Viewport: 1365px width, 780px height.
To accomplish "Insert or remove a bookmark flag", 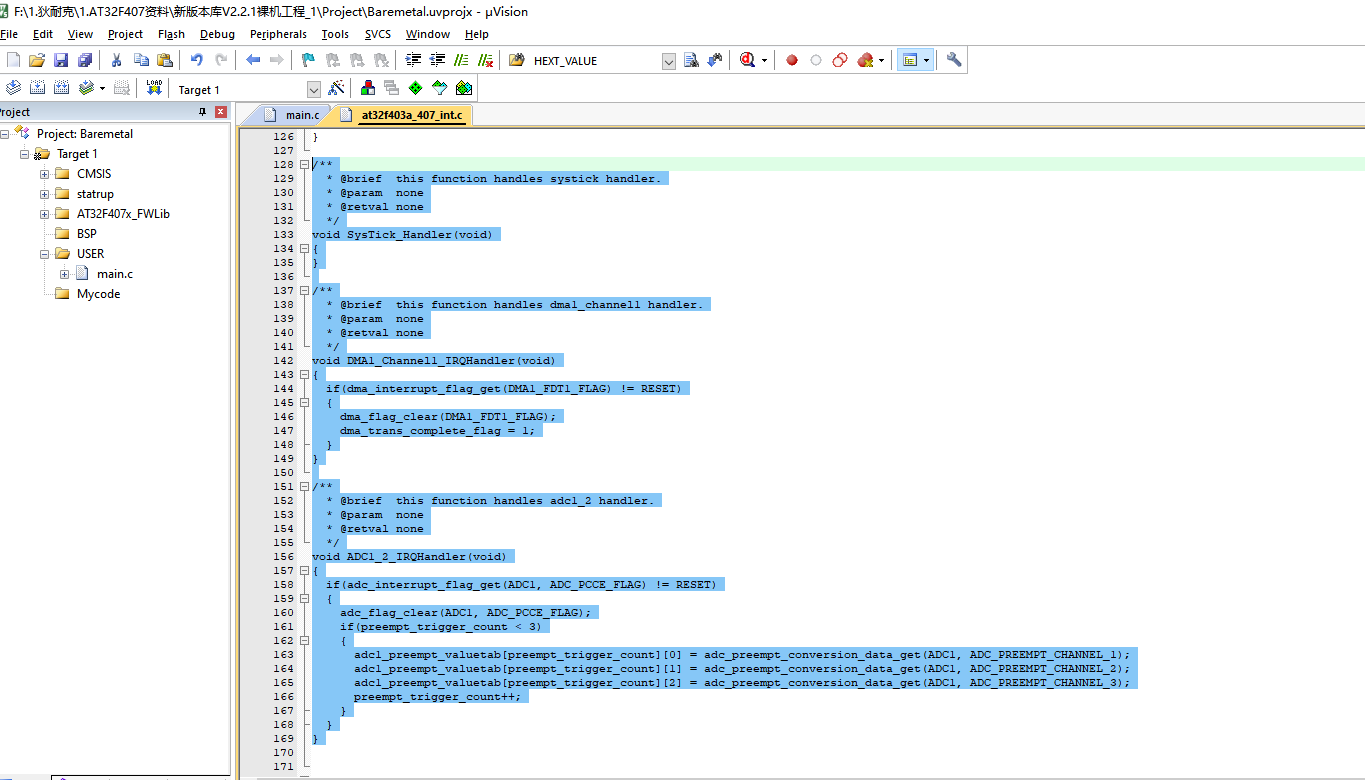I will (x=309, y=60).
